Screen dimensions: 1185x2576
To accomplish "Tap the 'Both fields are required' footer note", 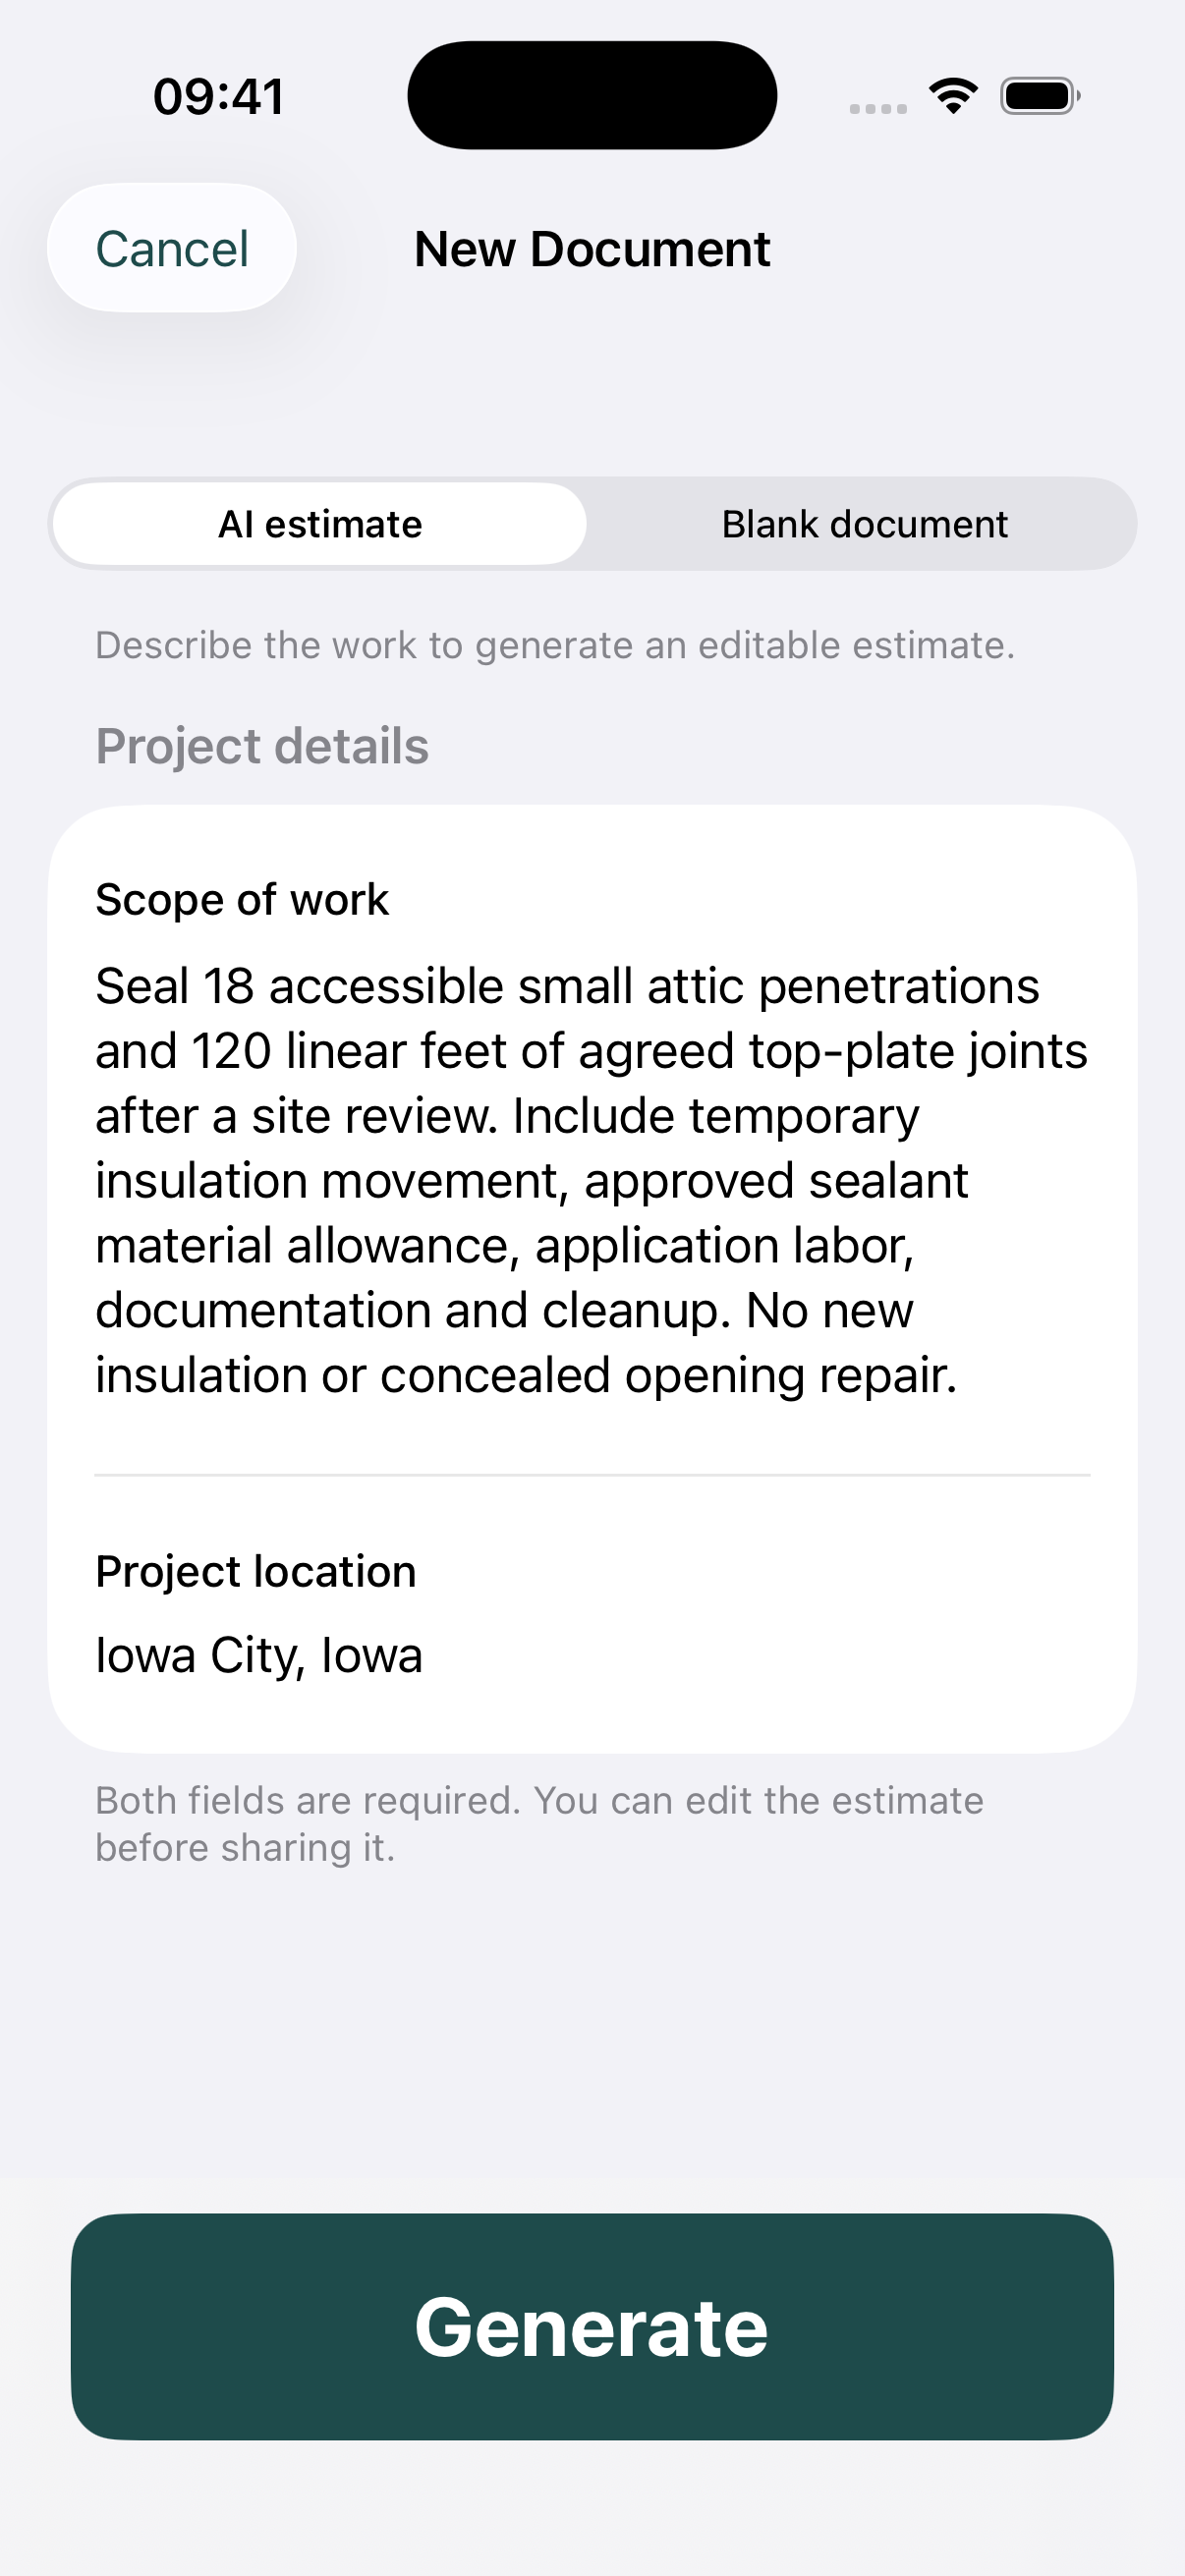I will (x=540, y=1824).
